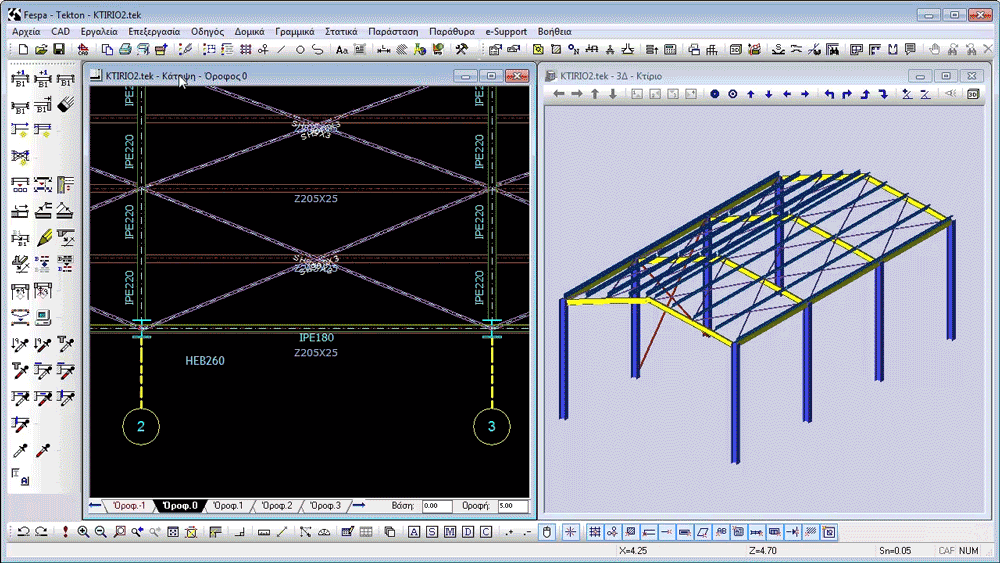Open a file with the folder icon

41,49
